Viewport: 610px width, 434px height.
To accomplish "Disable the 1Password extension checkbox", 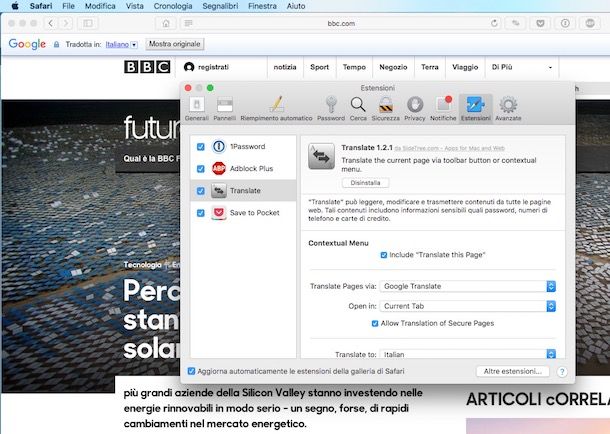I will [x=200, y=147].
